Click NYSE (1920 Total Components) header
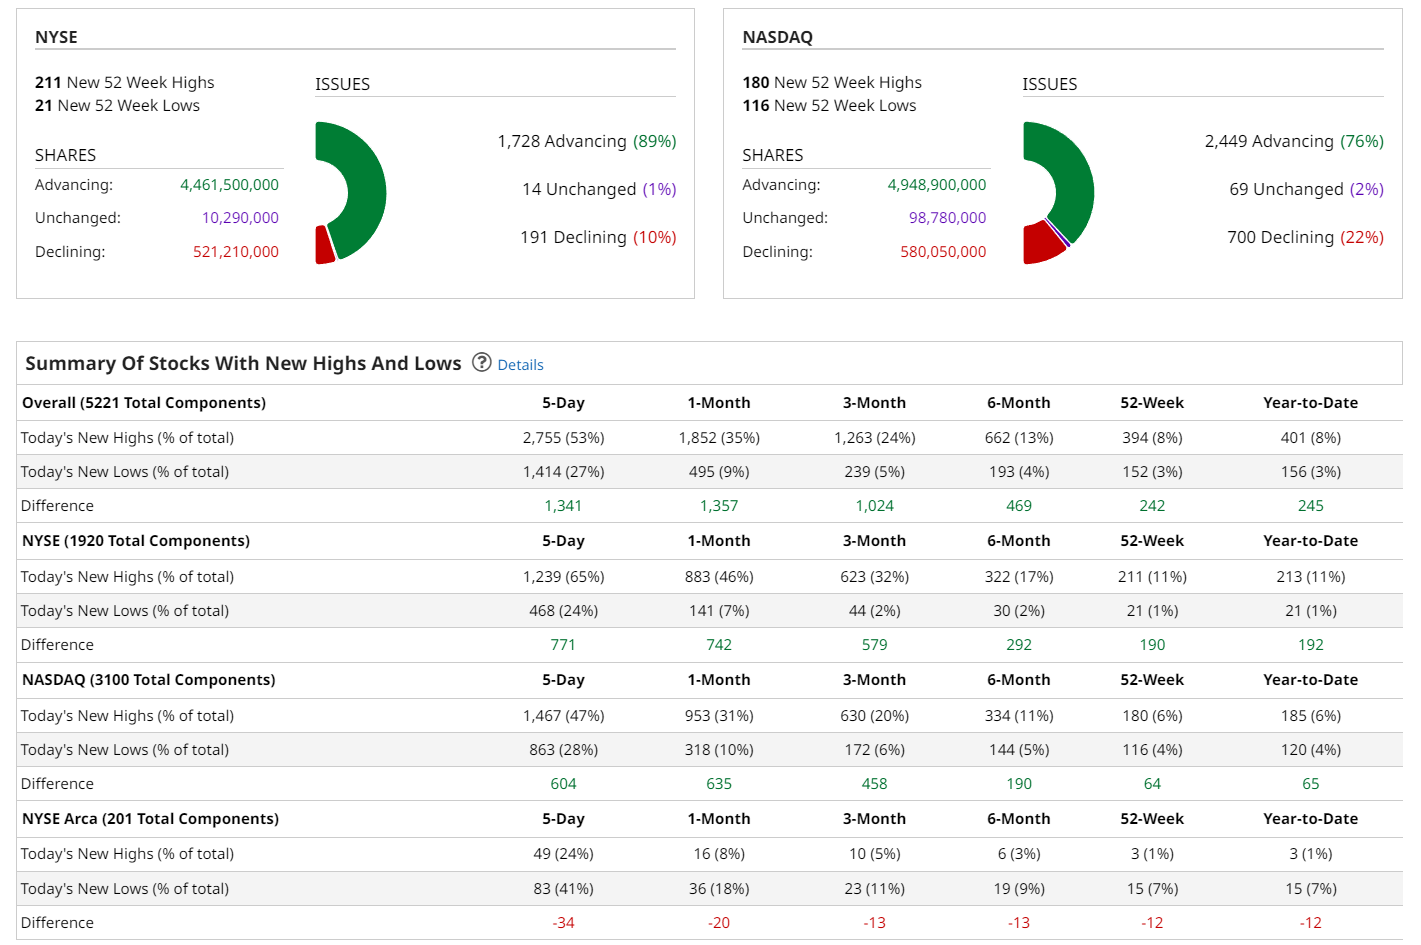This screenshot has width=1421, height=945. tap(136, 541)
